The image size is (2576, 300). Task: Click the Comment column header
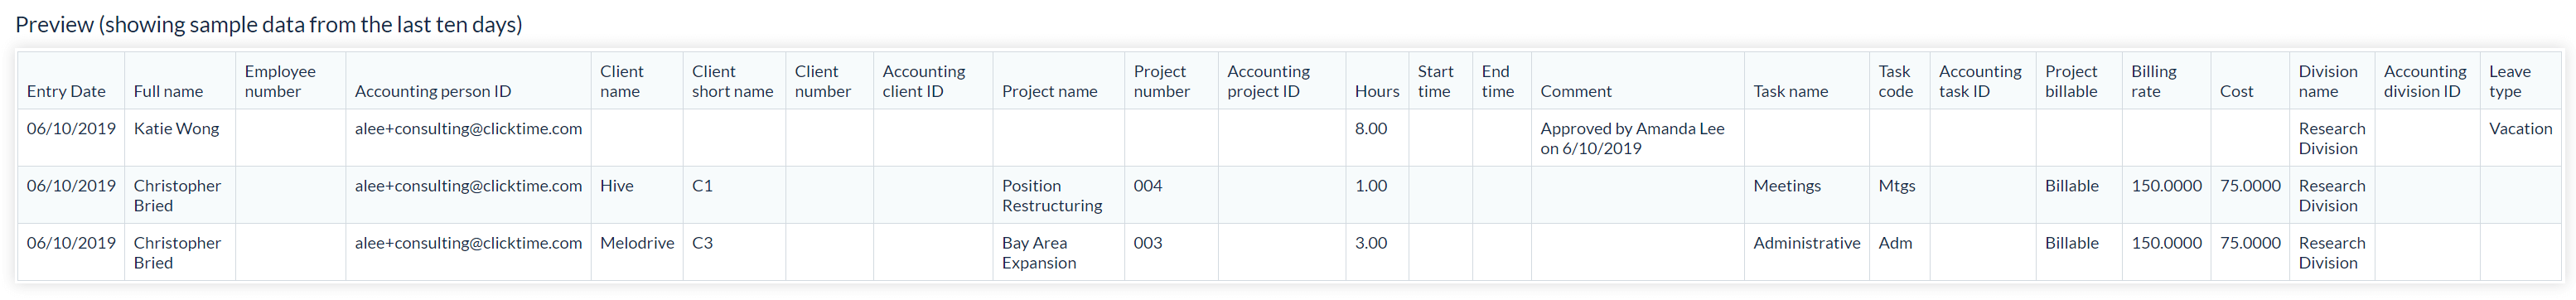[1576, 91]
